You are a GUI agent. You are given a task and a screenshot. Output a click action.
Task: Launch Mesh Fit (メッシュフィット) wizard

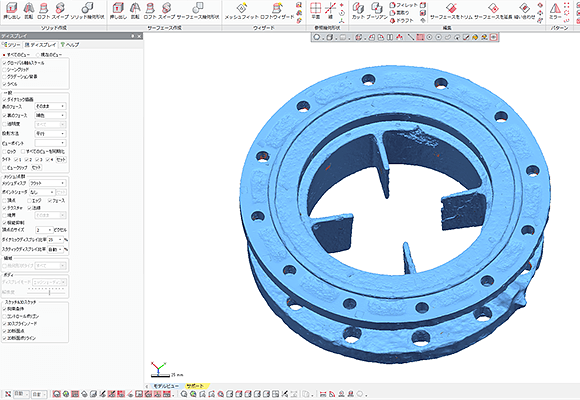[x=241, y=11]
